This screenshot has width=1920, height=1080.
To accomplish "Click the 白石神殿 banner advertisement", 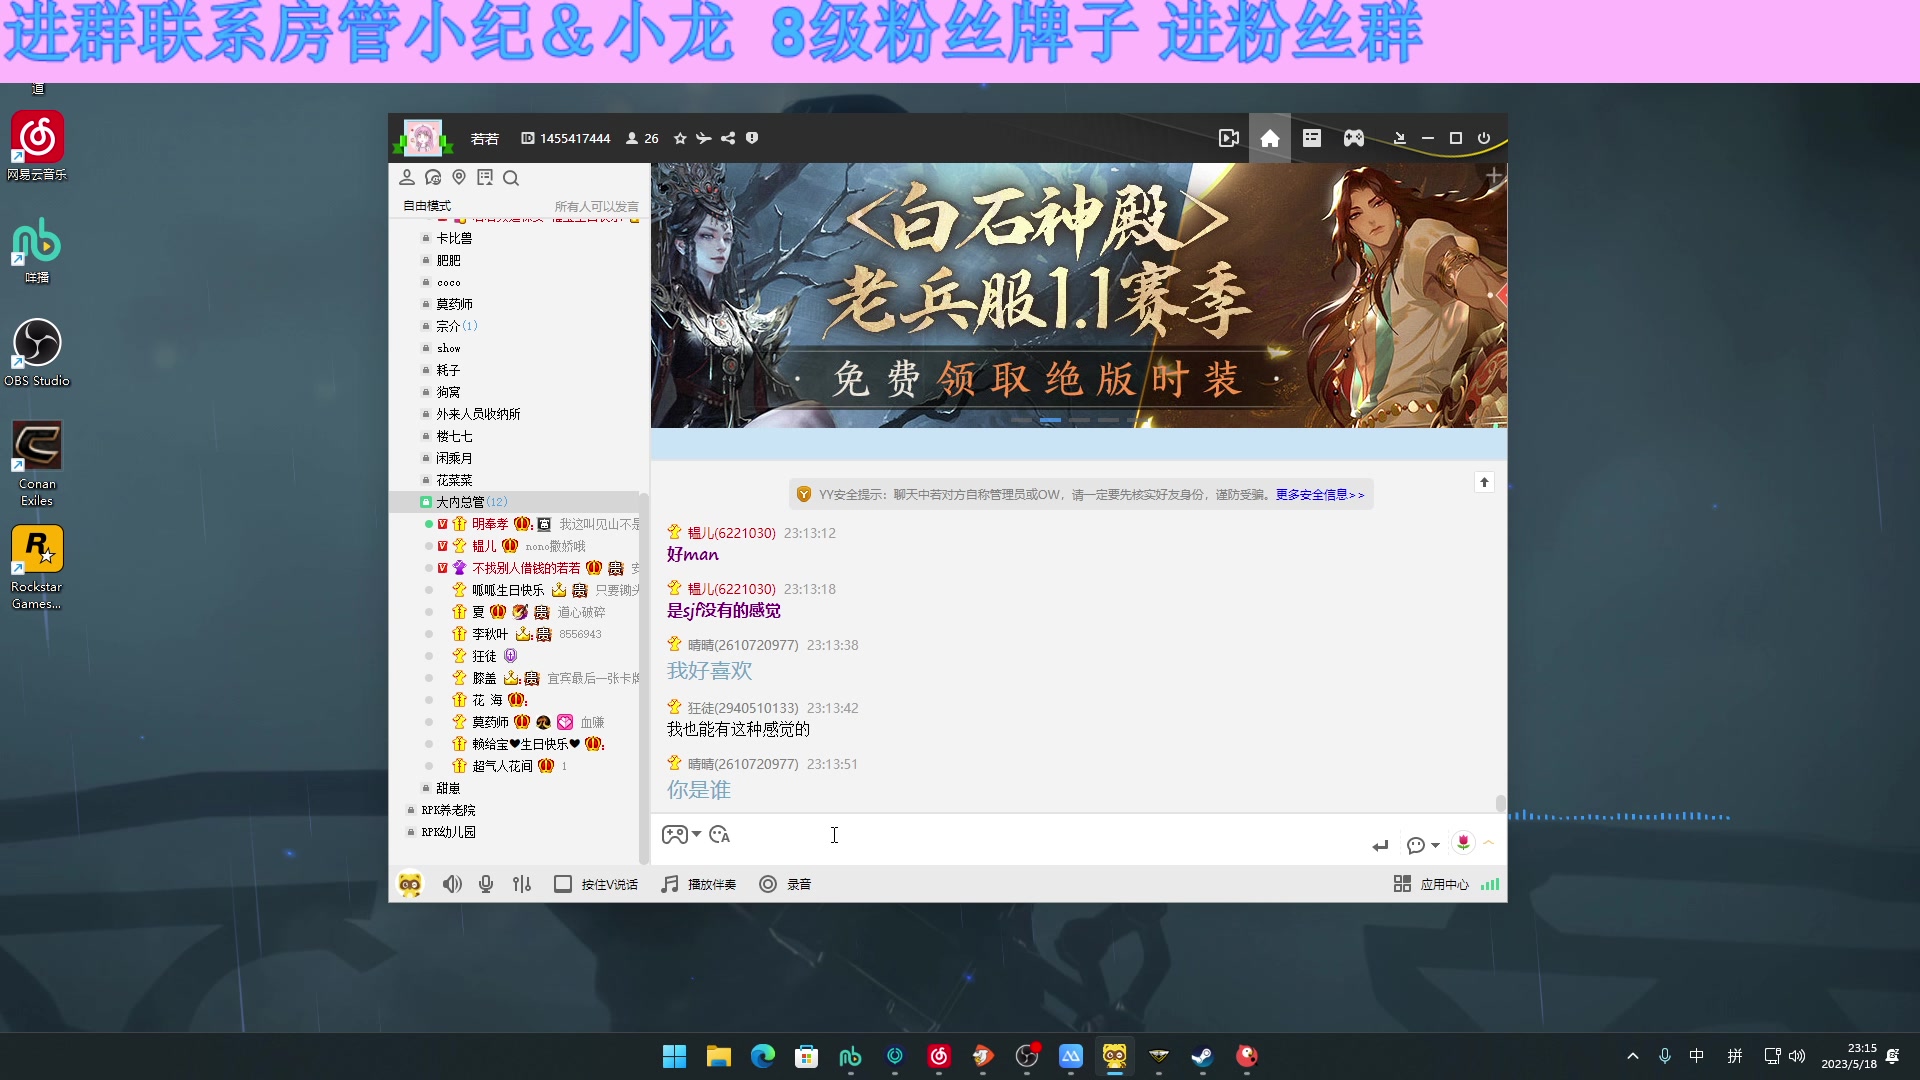I will pos(1078,295).
